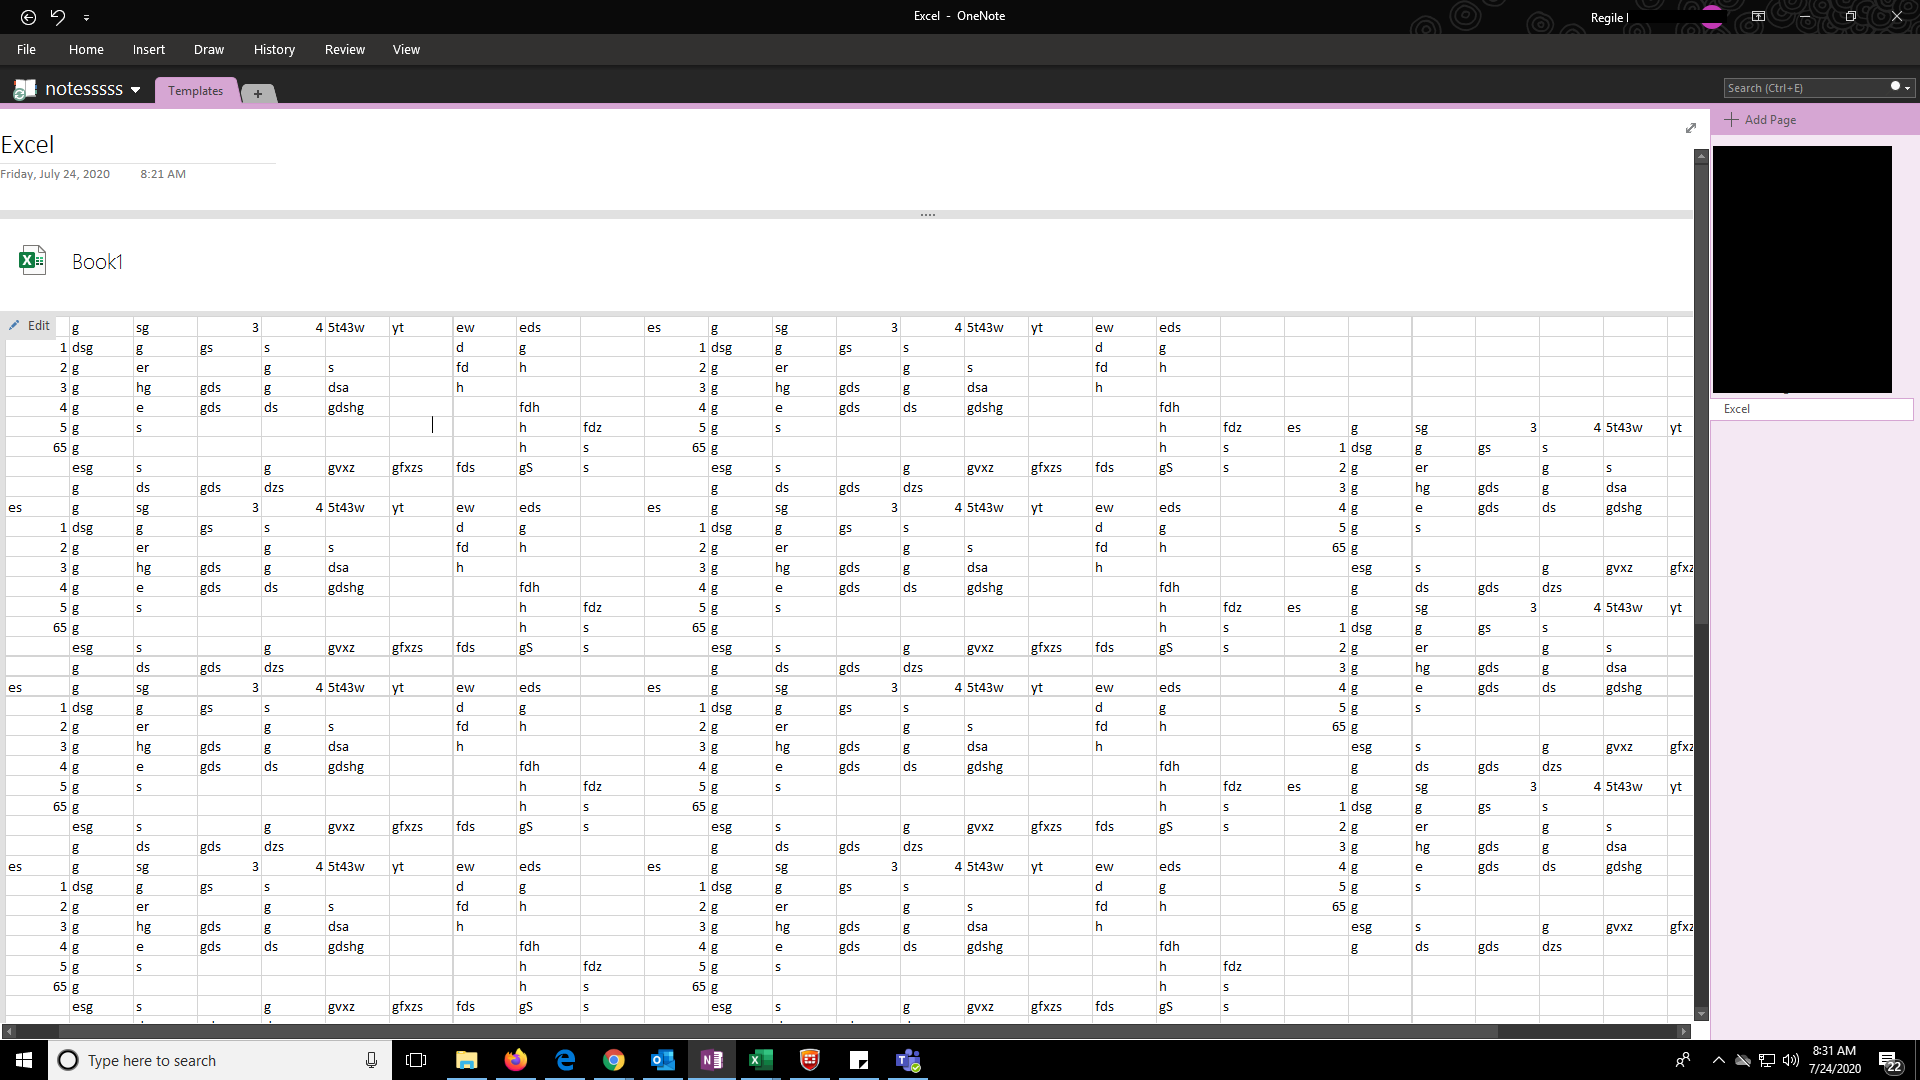Open the Review ribbon tab
The width and height of the screenshot is (1920, 1080).
pos(345,49)
